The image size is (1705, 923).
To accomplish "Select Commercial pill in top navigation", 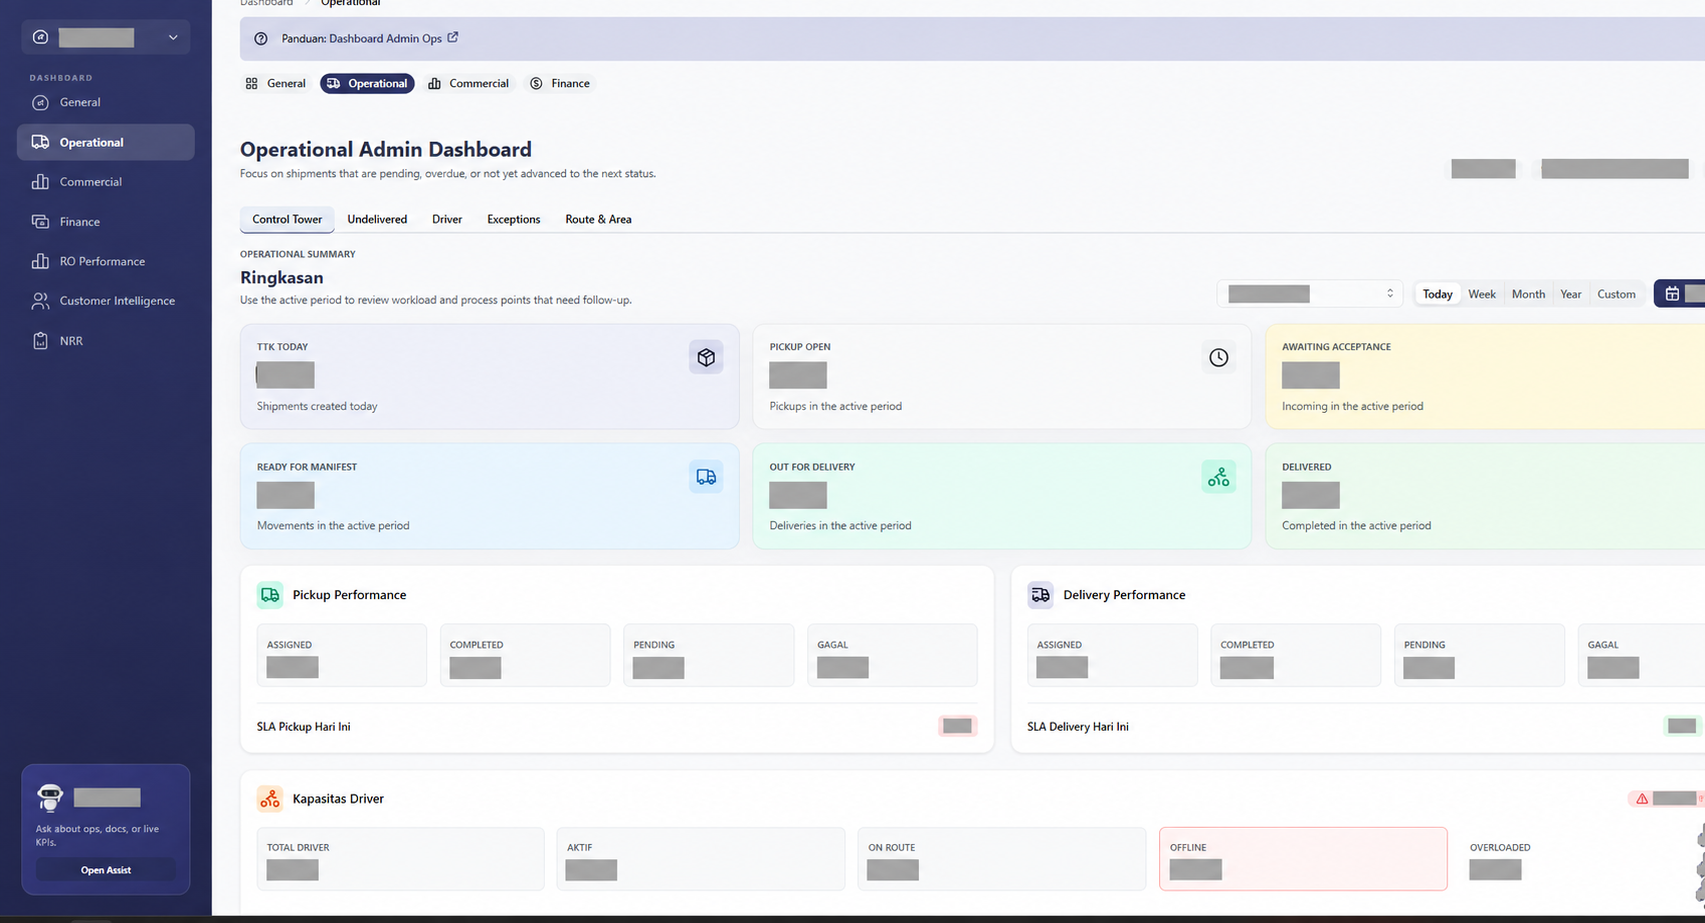I will tap(468, 84).
